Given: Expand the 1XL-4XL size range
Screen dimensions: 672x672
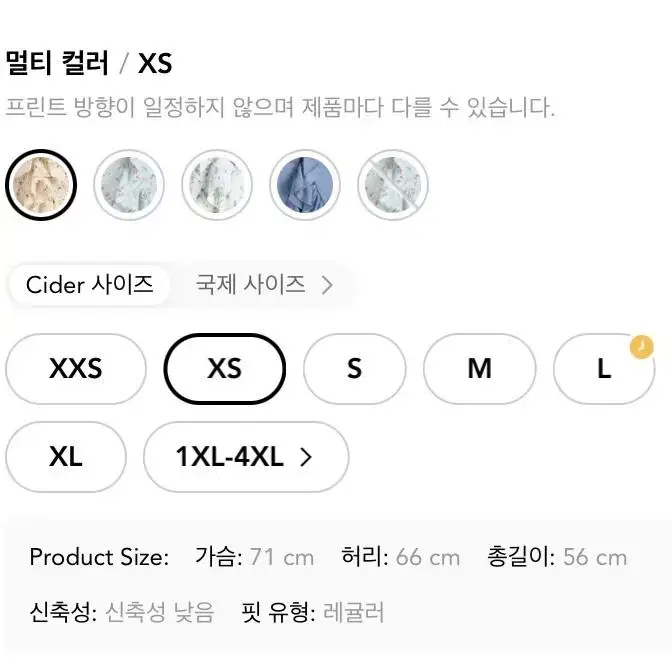Looking at the screenshot, I should click(246, 457).
